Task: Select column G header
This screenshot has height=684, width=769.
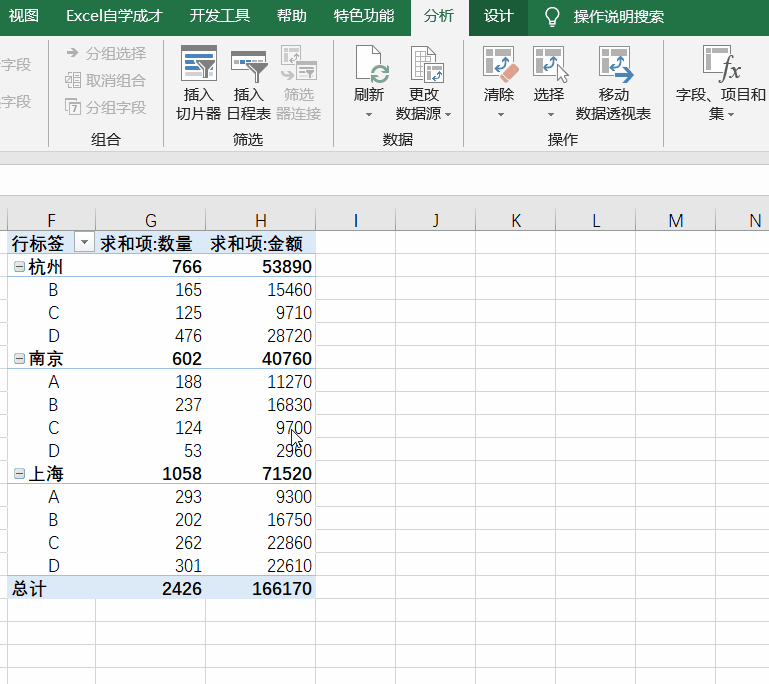Action: tap(151, 220)
